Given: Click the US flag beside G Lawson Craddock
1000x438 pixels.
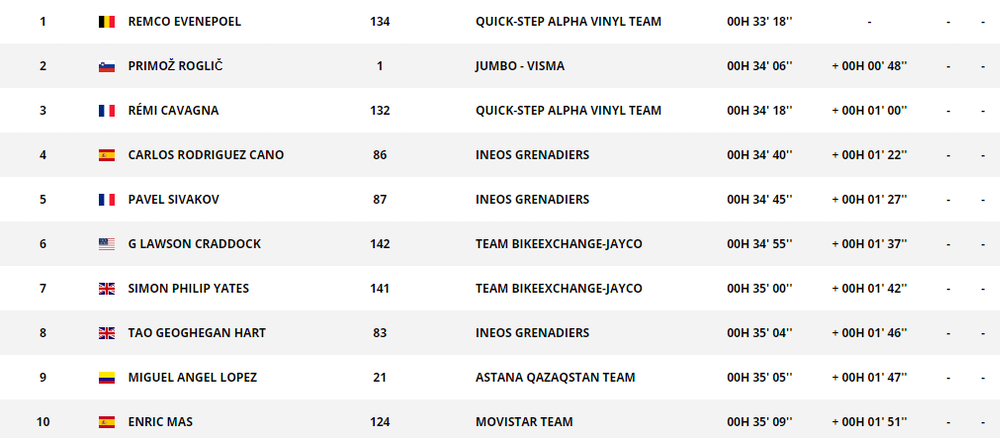Looking at the screenshot, I should pyautogui.click(x=106, y=245).
